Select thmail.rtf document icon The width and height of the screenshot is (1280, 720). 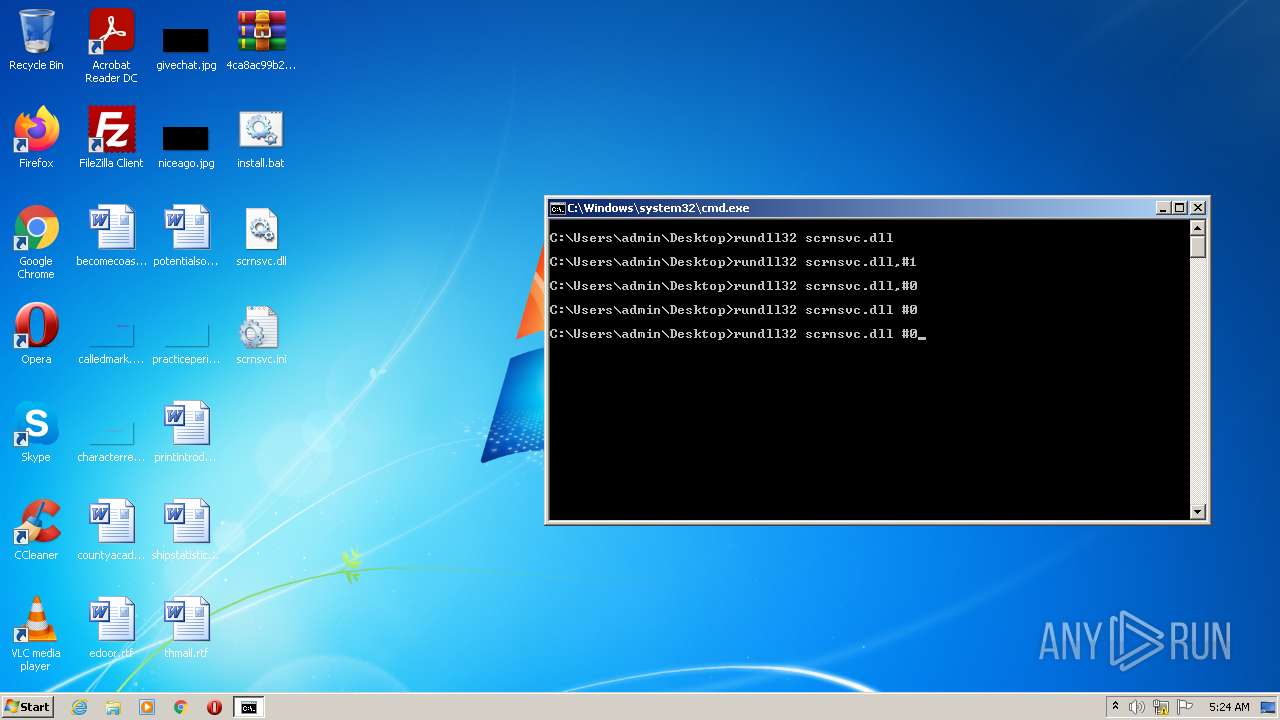[186, 628]
